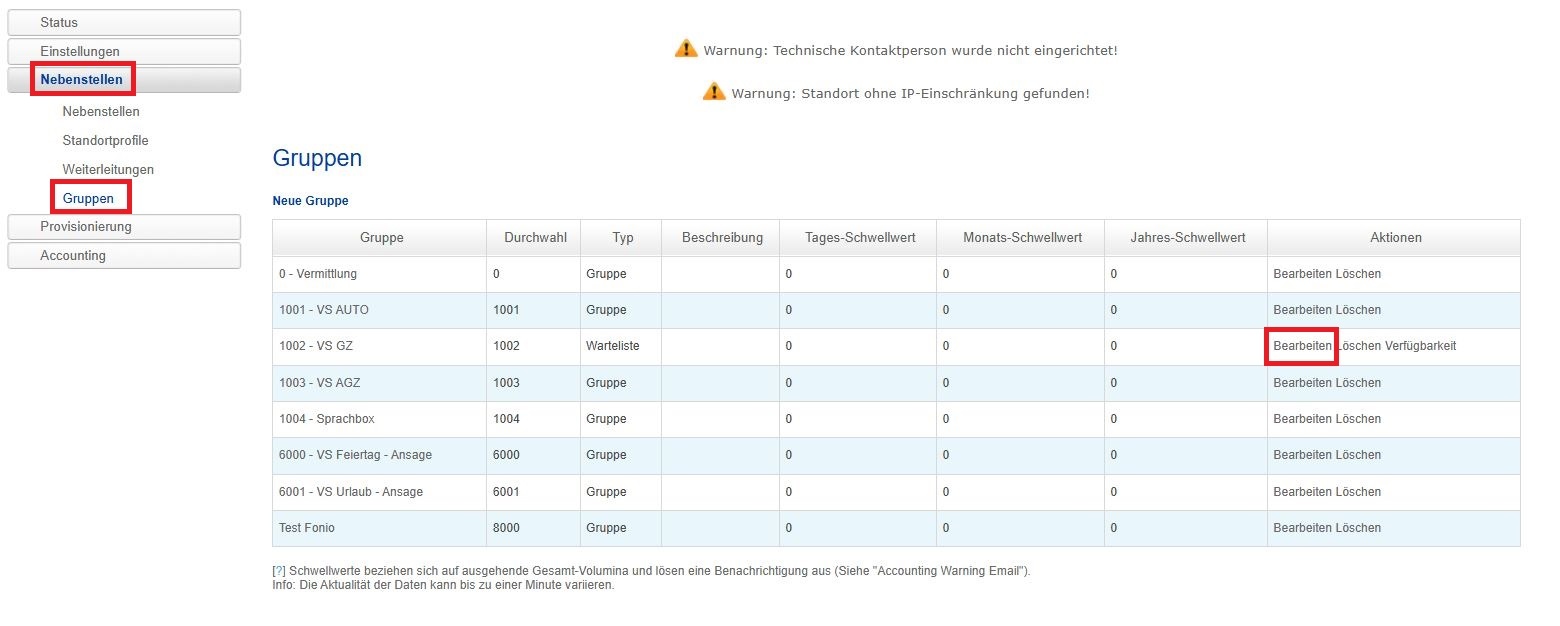Expand the Status menu section
The width and height of the screenshot is (1560, 626).
coord(124,22)
